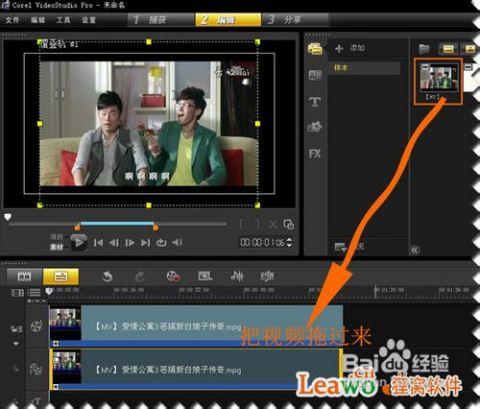This screenshot has height=409, width=480.
Task: Open the Media library panel icon
Action: pyautogui.click(x=315, y=49)
